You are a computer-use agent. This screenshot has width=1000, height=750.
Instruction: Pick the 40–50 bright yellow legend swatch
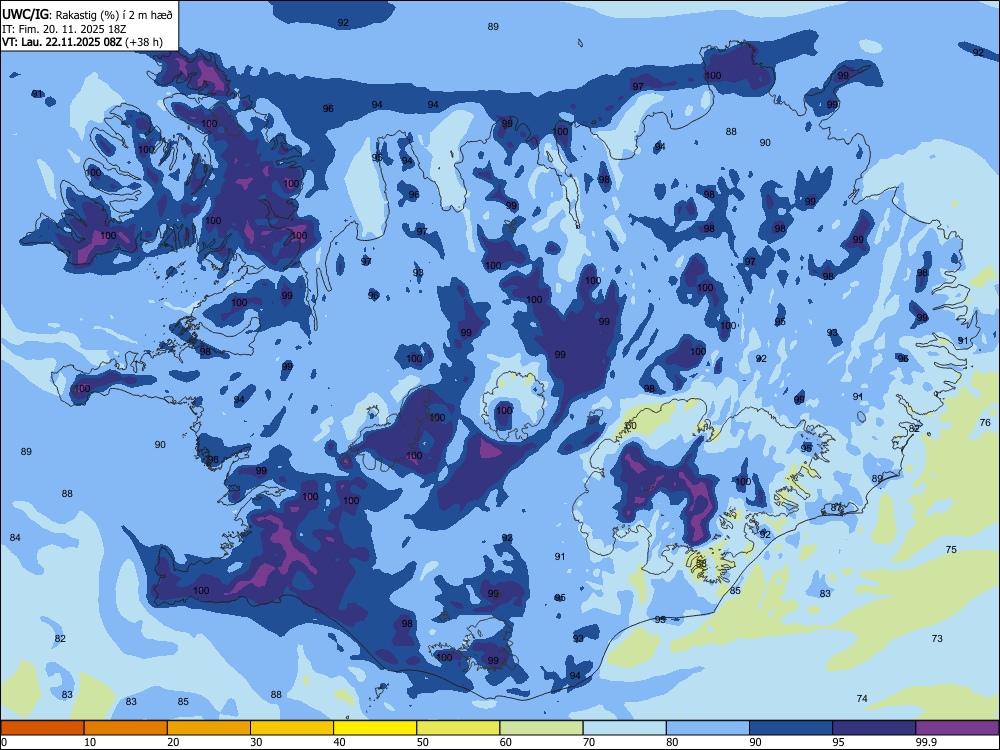[x=375, y=728]
